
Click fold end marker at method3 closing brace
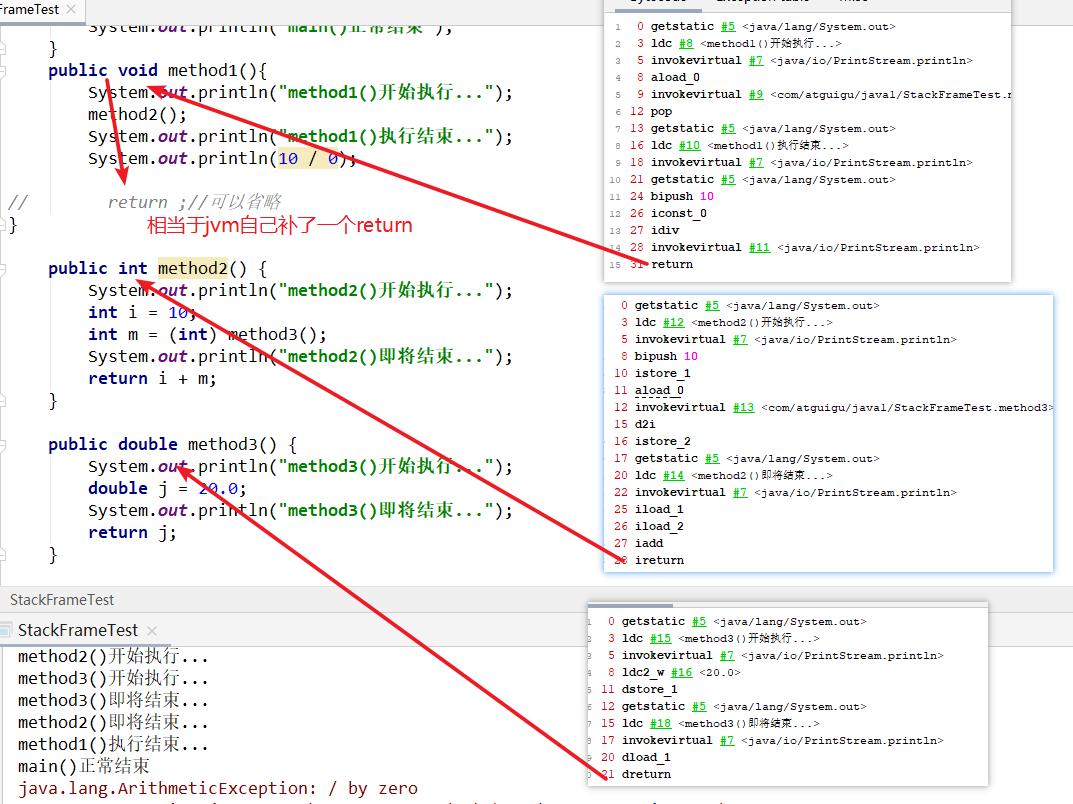click(x=3, y=555)
